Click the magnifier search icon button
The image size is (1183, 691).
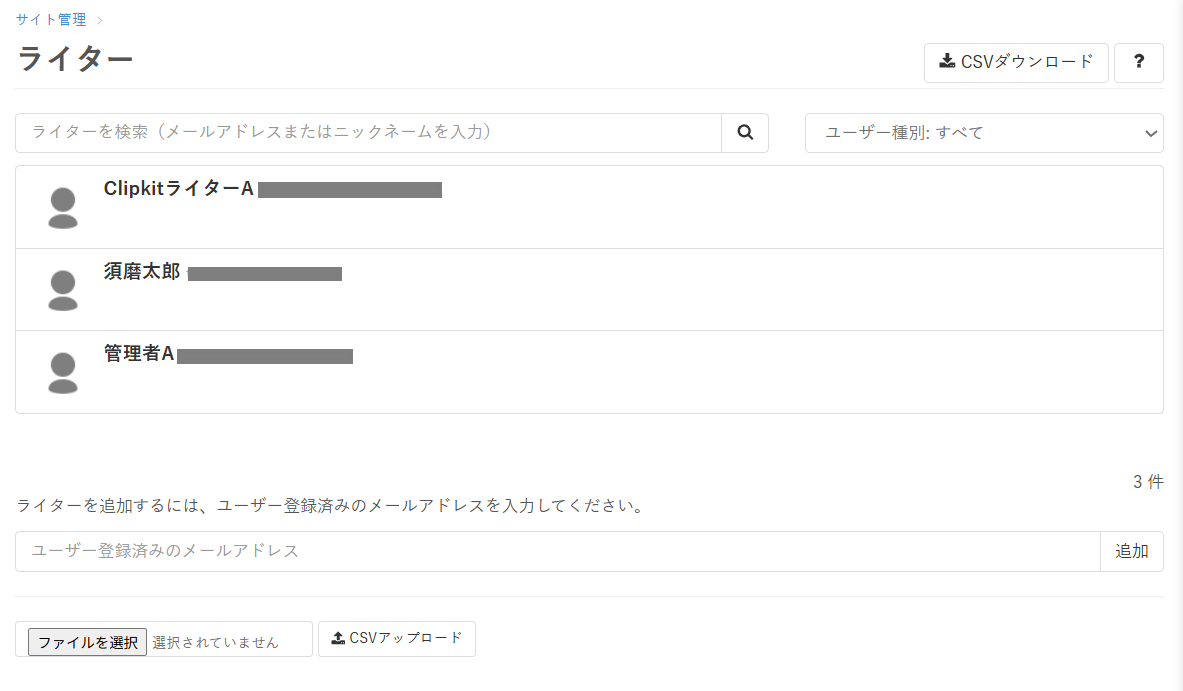click(745, 133)
